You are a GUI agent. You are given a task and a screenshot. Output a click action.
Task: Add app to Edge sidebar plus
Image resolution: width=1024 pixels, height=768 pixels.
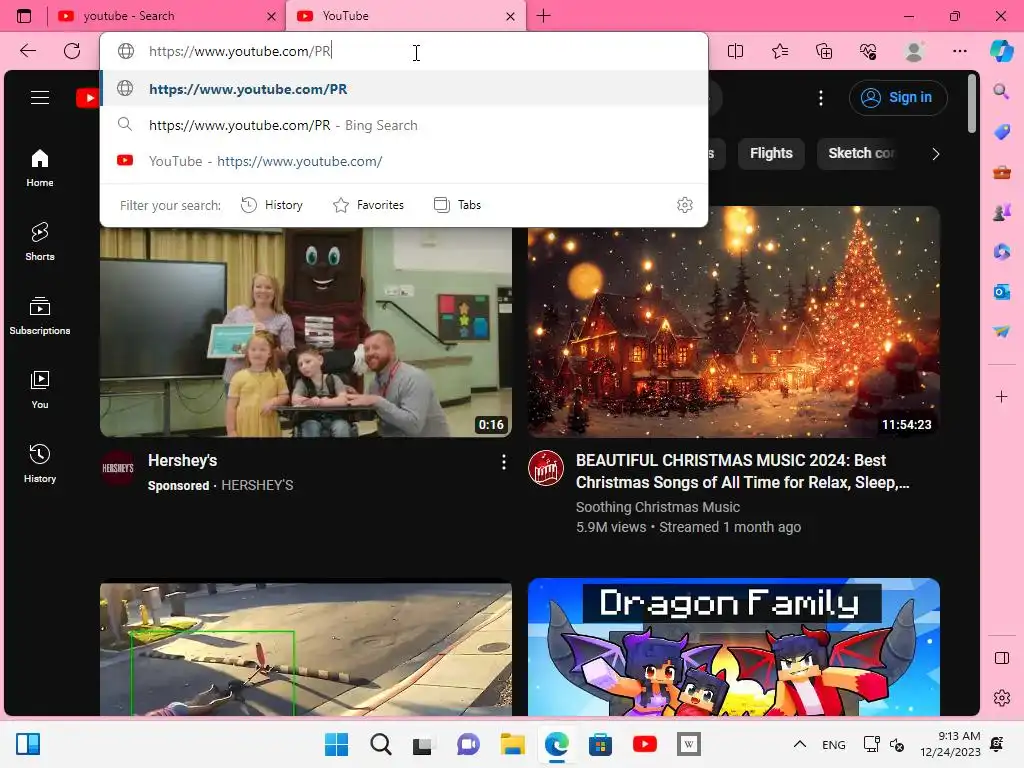coord(1001,396)
